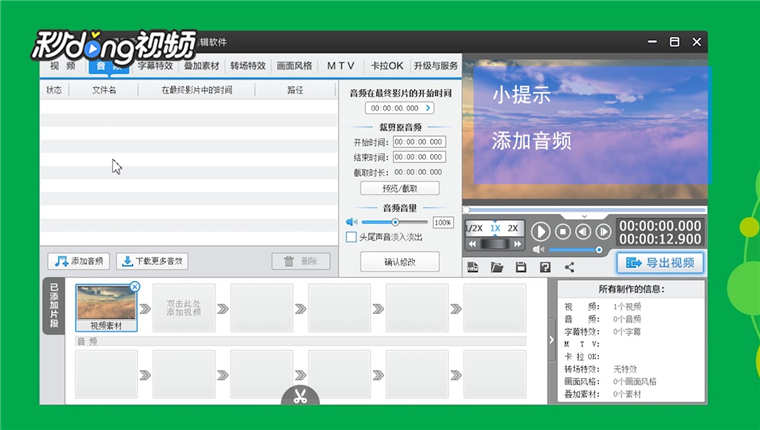Minimize the application window
Image resolution: width=760 pixels, height=430 pixels.
click(652, 42)
